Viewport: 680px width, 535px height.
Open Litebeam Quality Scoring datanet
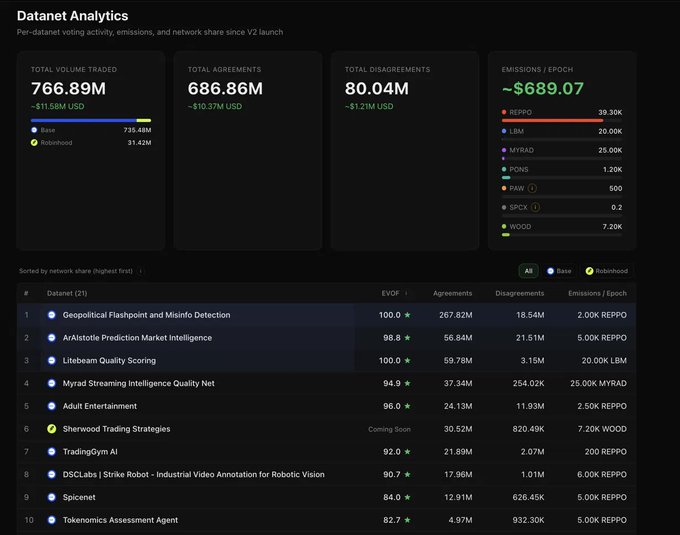click(109, 360)
